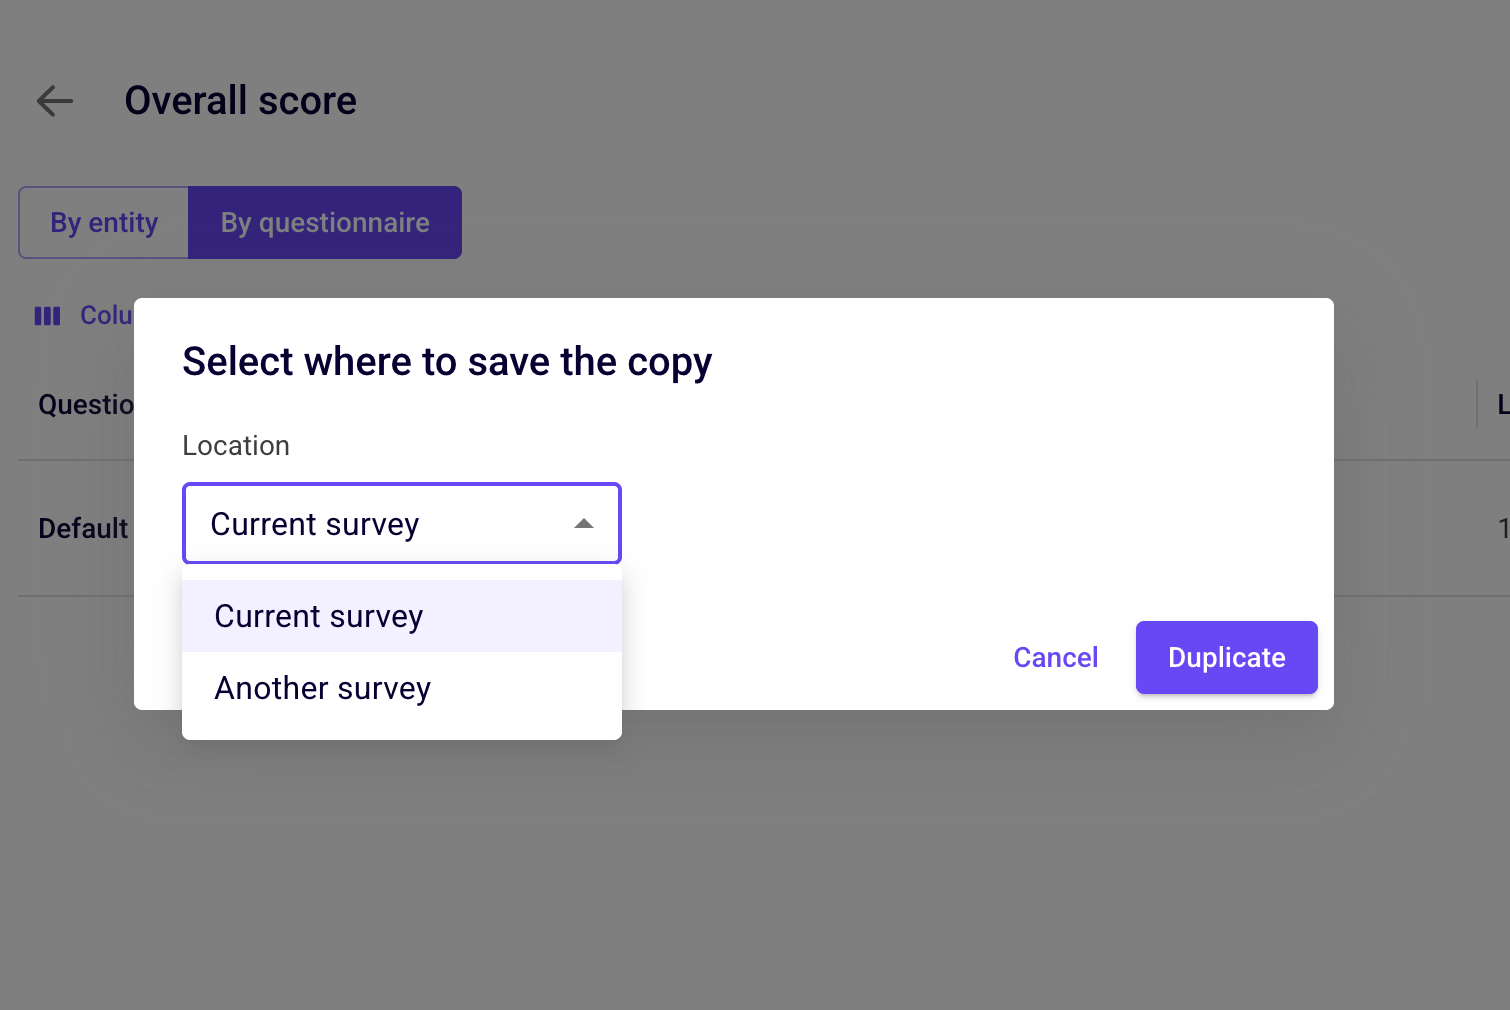
Task: Click the column divider line near right header
Action: 1477,404
